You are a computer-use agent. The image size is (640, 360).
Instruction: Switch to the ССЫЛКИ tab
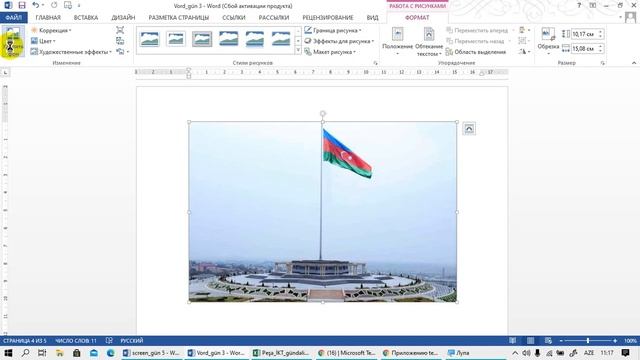tap(233, 18)
